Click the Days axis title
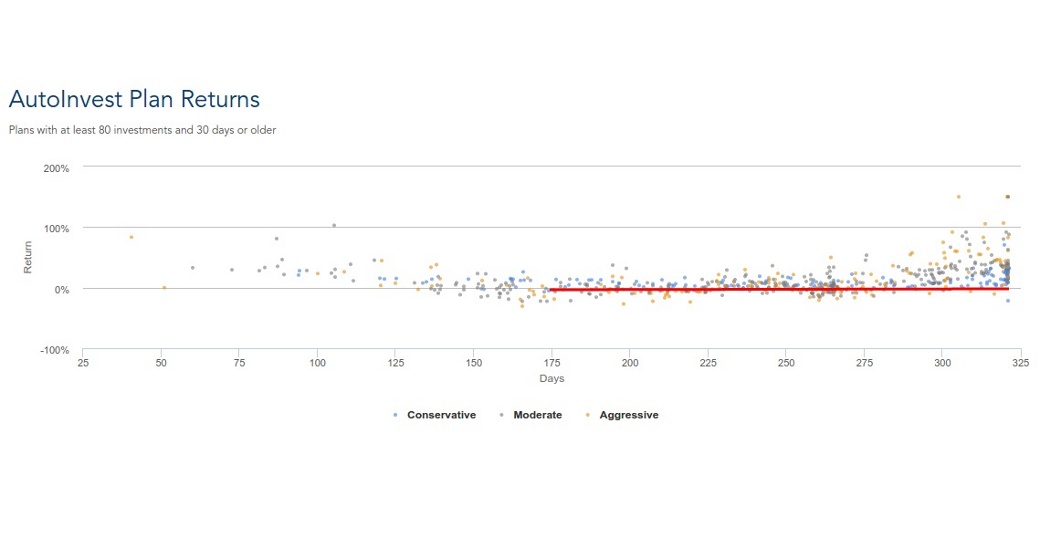This screenshot has height=540, width=1040. (552, 378)
